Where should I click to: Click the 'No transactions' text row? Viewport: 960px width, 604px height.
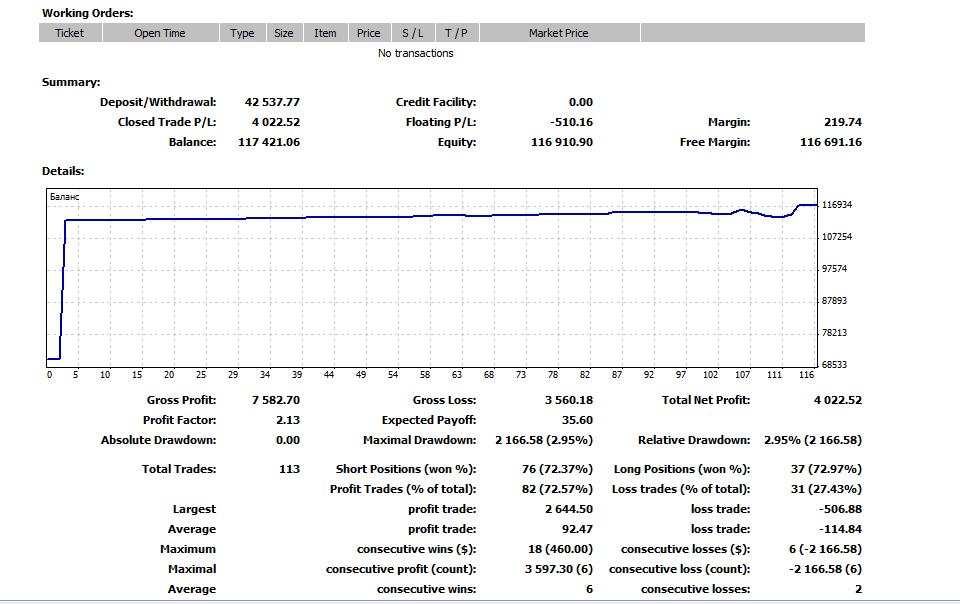415,53
